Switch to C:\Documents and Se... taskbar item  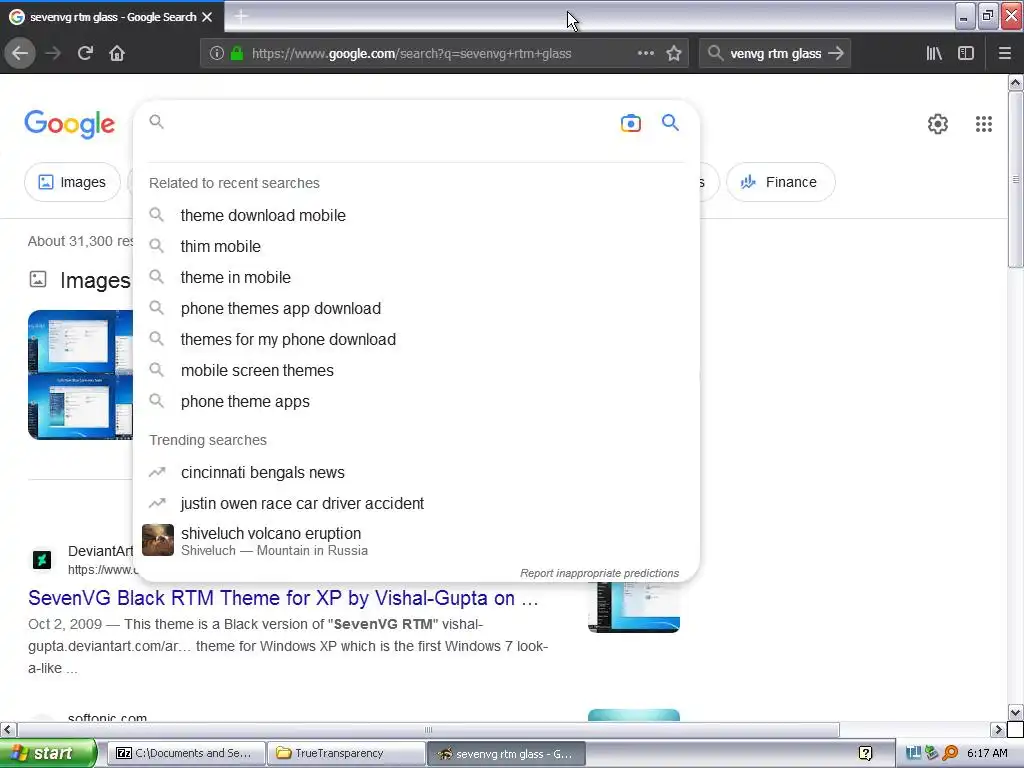tap(185, 753)
